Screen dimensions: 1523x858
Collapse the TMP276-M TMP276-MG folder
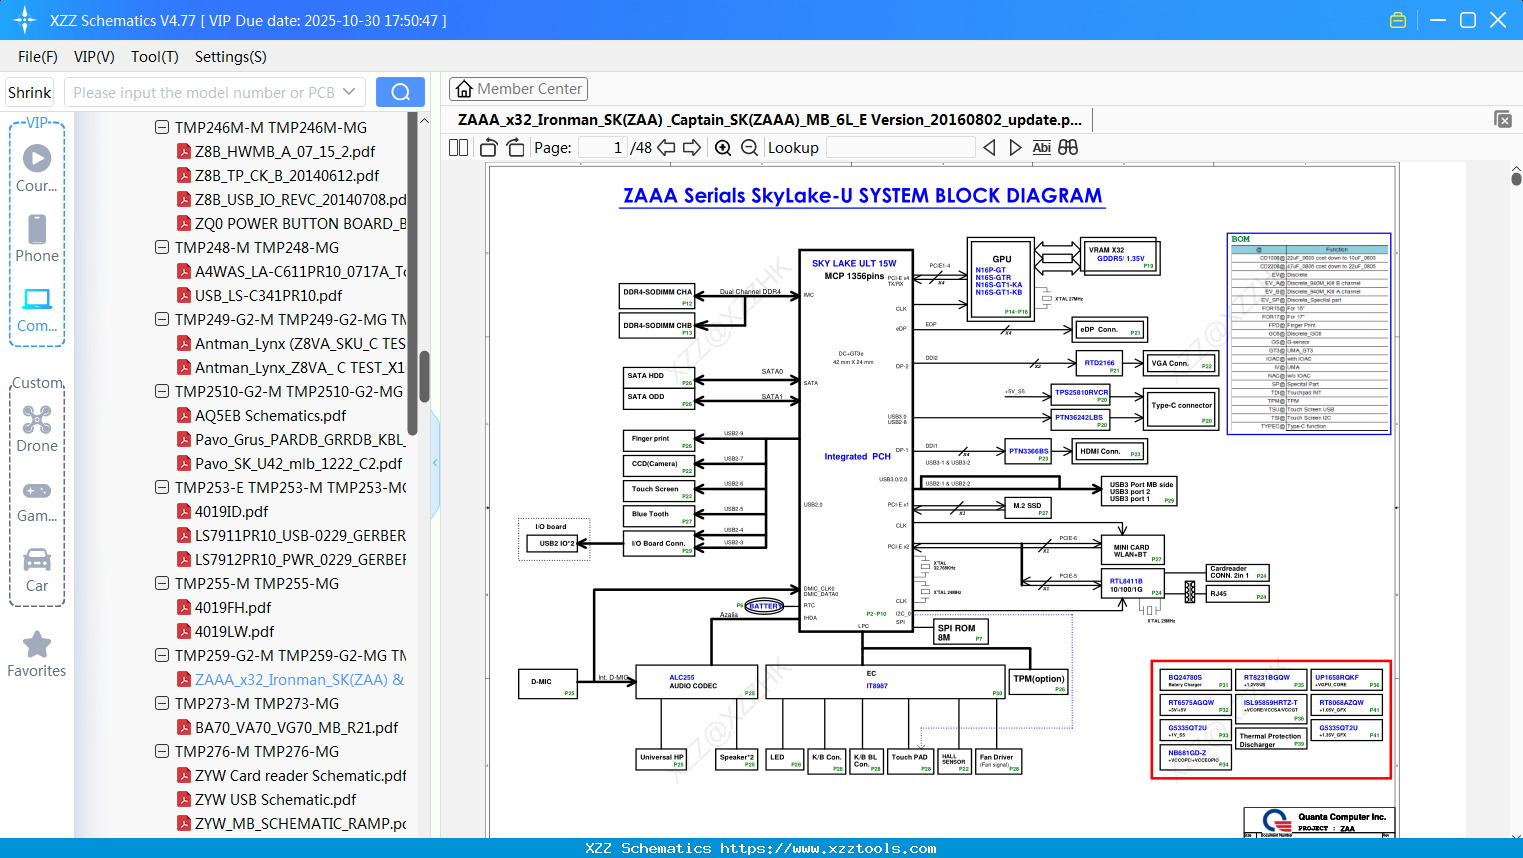tap(162, 751)
